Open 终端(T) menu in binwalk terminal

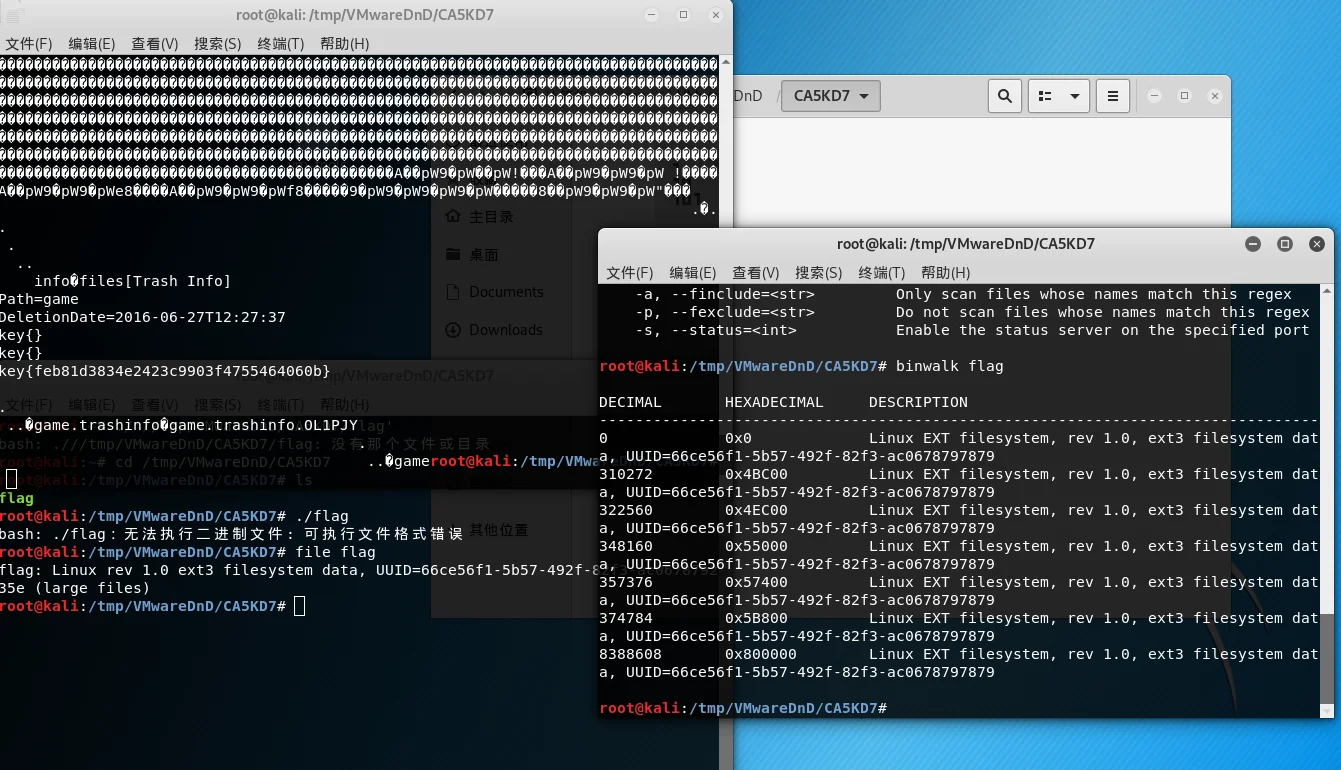coord(882,273)
